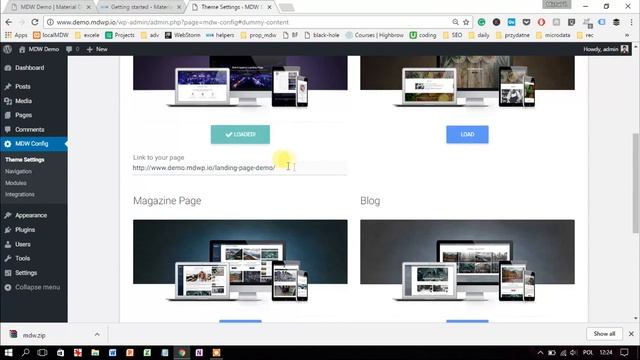This screenshot has height=360, width=640.
Task: Open the Pocket extension icon
Action: [x=527, y=22]
